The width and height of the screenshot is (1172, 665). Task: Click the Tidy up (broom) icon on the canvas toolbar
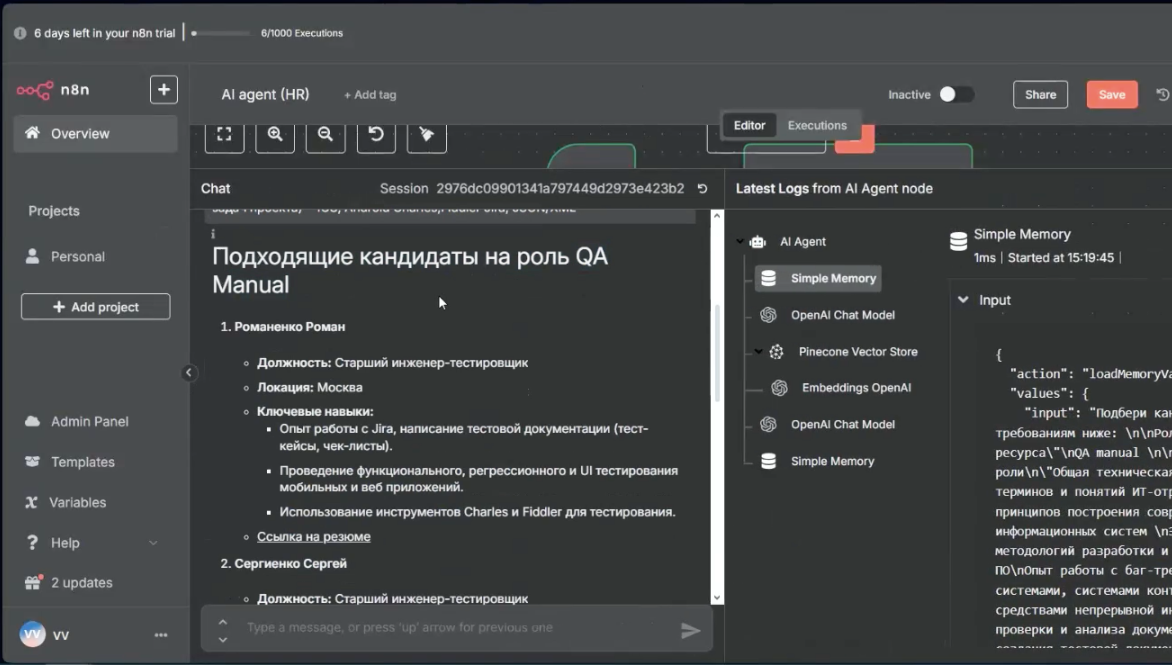tap(426, 136)
